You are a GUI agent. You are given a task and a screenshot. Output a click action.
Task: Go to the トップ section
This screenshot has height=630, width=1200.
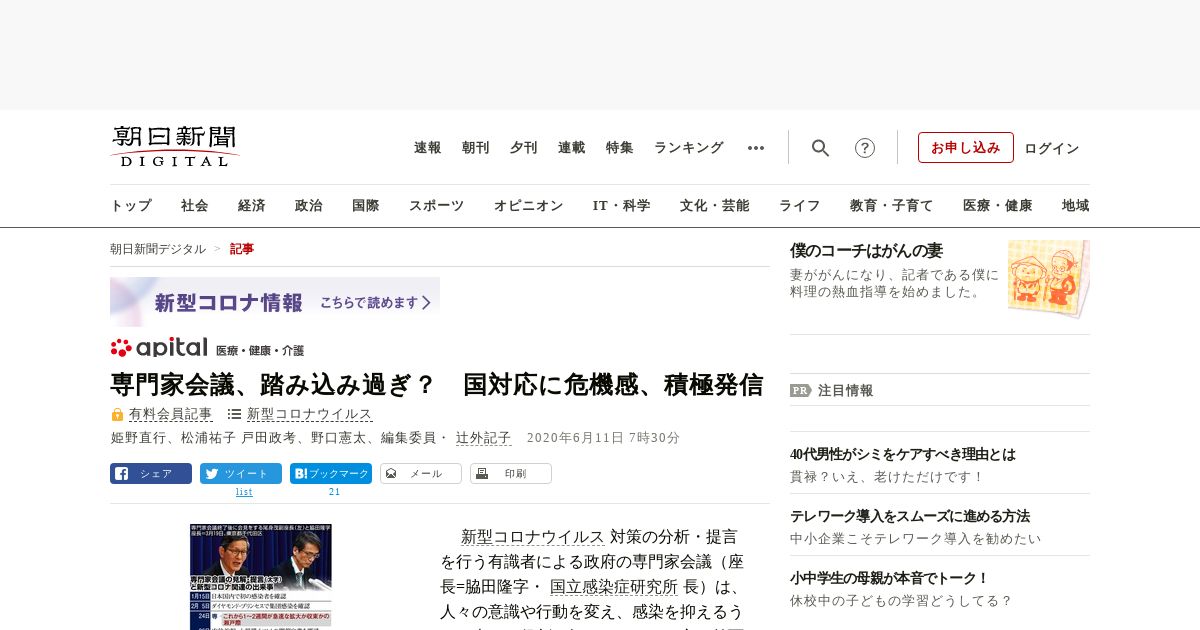point(131,205)
